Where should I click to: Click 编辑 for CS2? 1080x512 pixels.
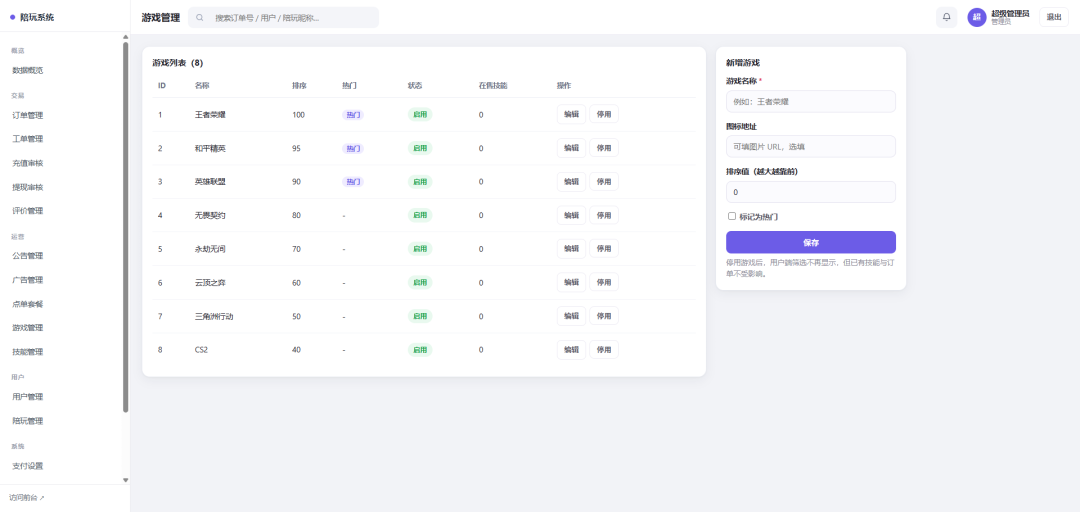pos(571,349)
